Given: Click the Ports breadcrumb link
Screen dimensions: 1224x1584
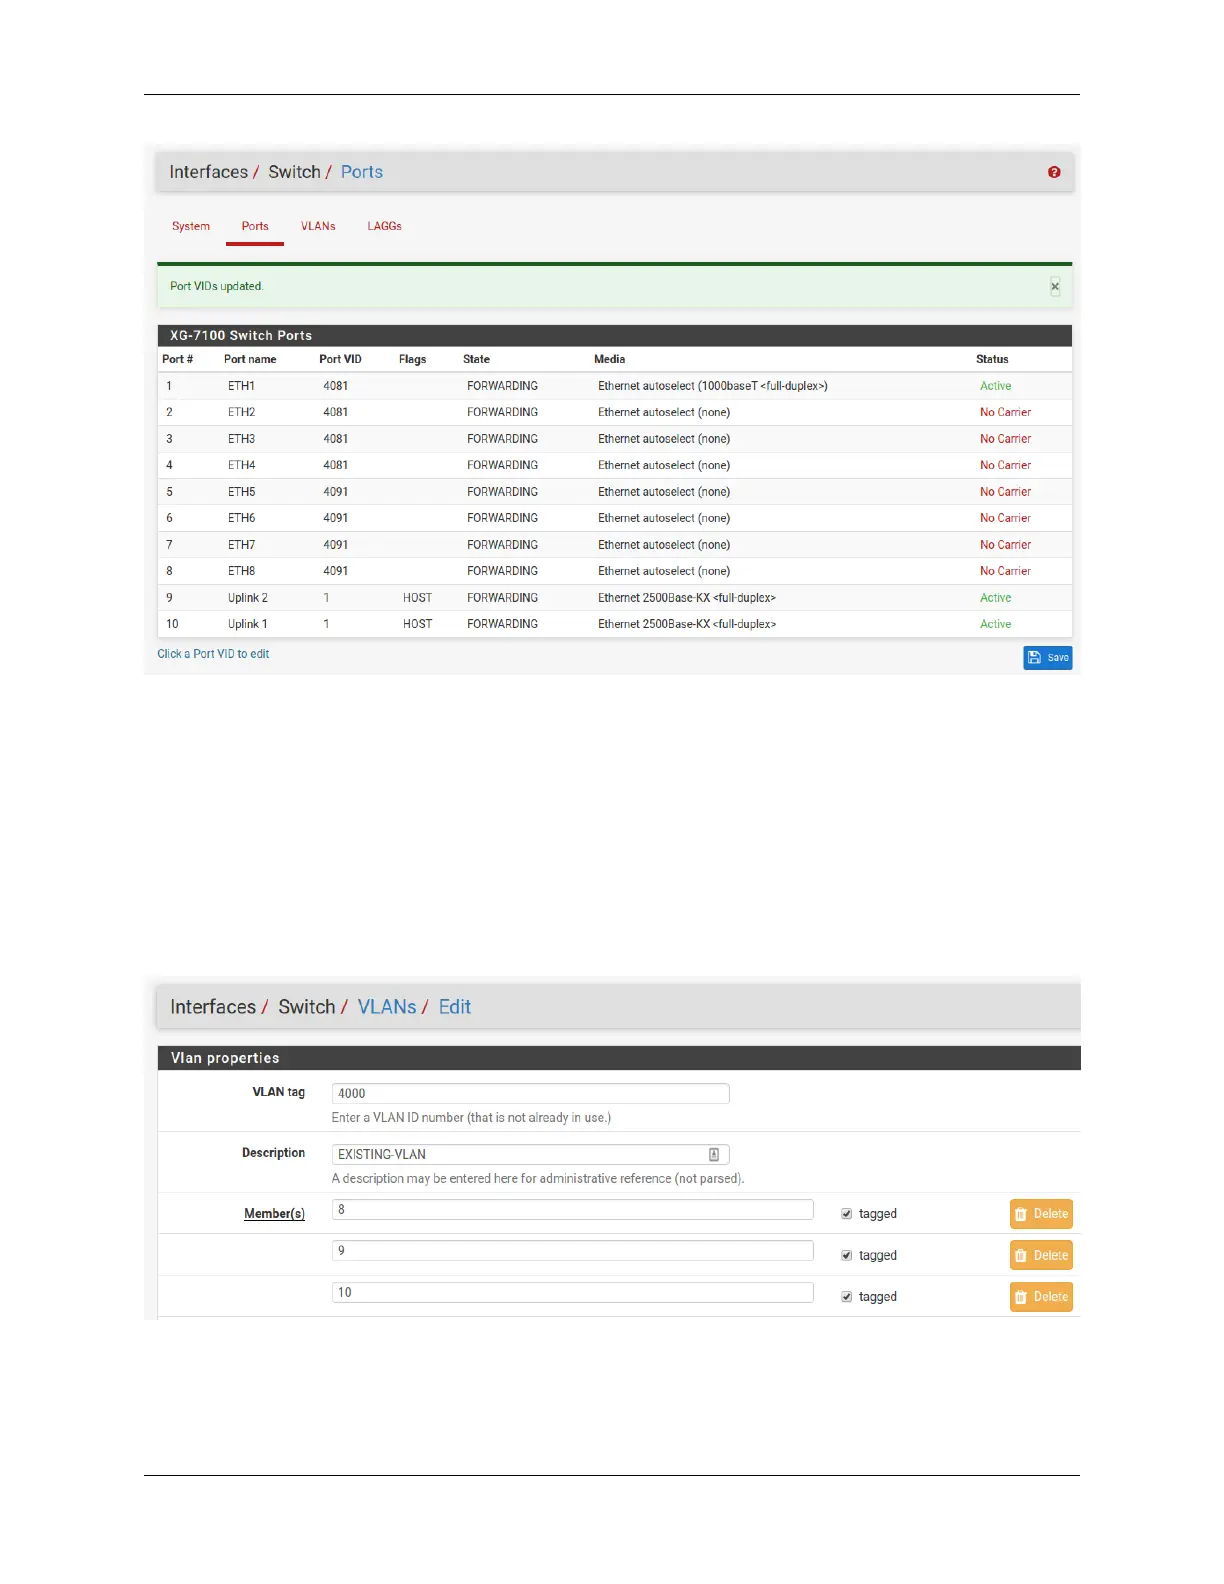Looking at the screenshot, I should coord(362,172).
